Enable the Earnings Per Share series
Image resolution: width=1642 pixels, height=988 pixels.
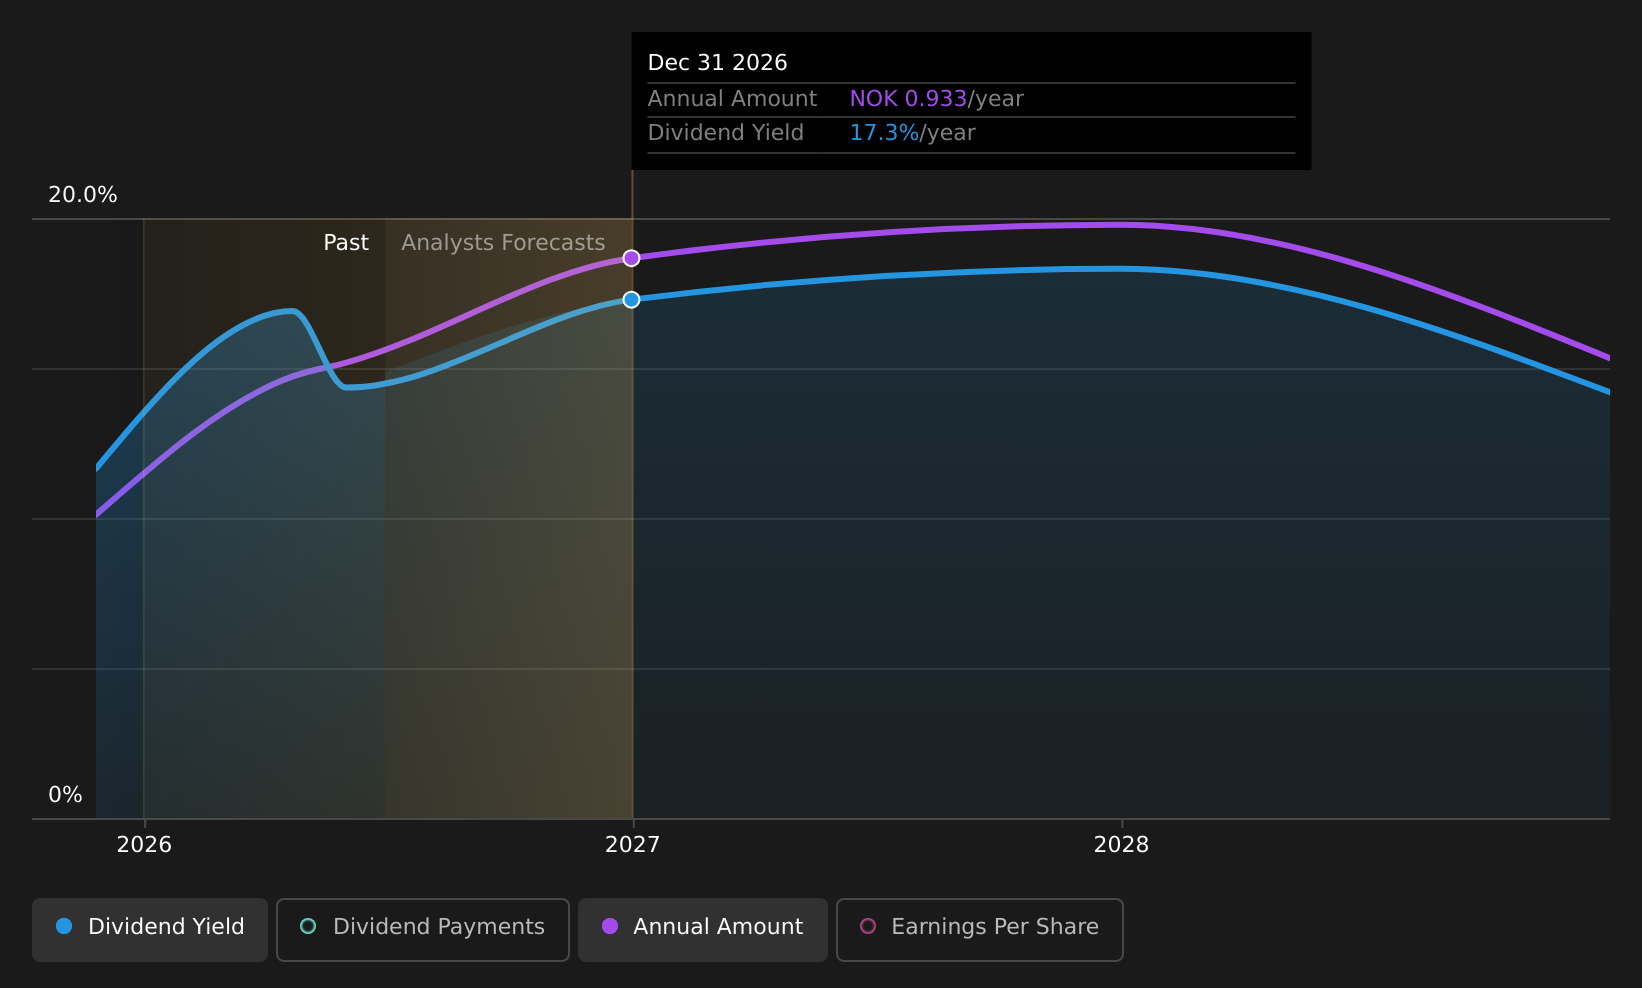980,930
